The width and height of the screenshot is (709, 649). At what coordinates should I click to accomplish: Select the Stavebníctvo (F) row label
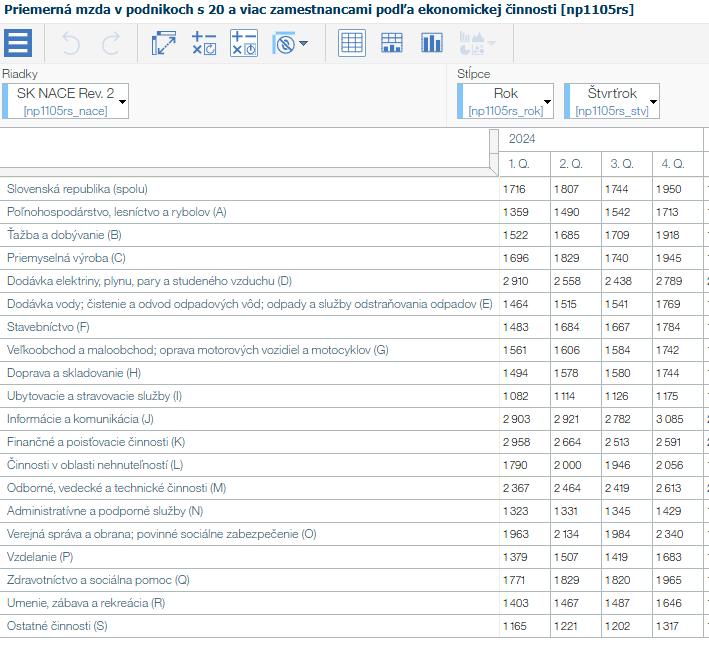[x=48, y=327]
